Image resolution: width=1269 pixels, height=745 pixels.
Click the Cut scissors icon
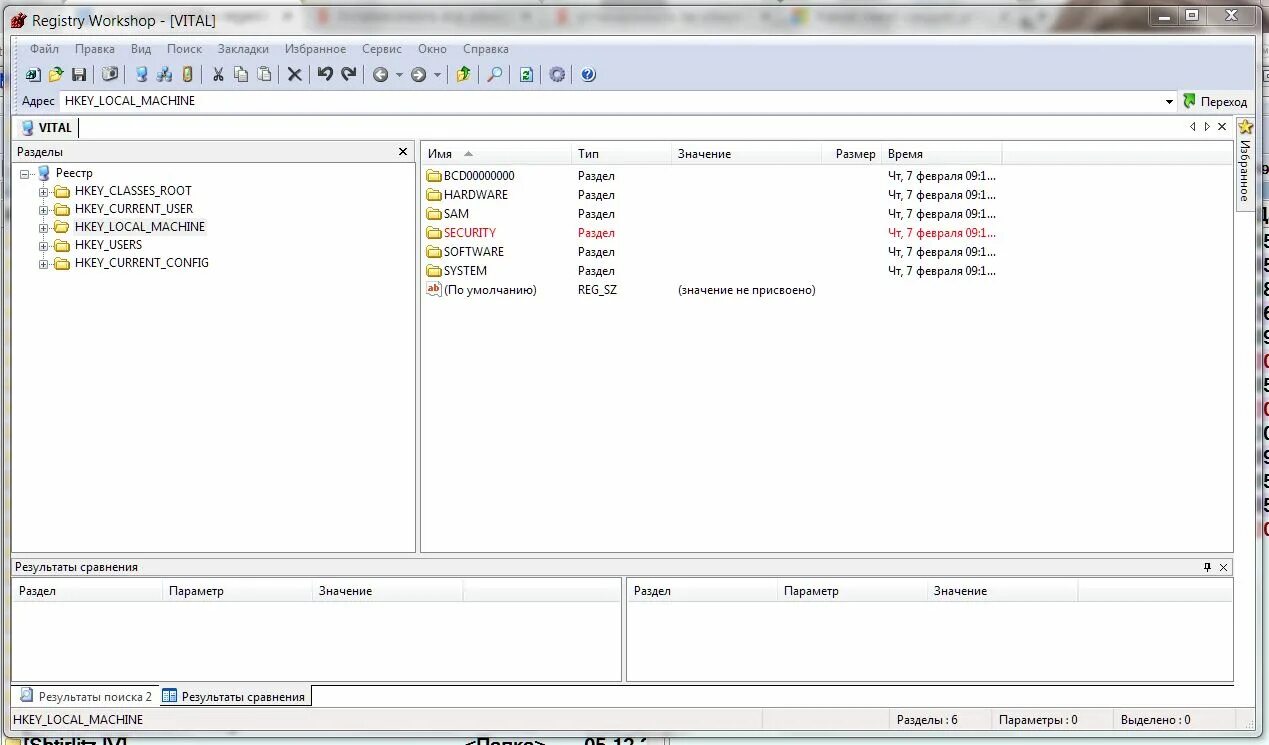(x=218, y=75)
